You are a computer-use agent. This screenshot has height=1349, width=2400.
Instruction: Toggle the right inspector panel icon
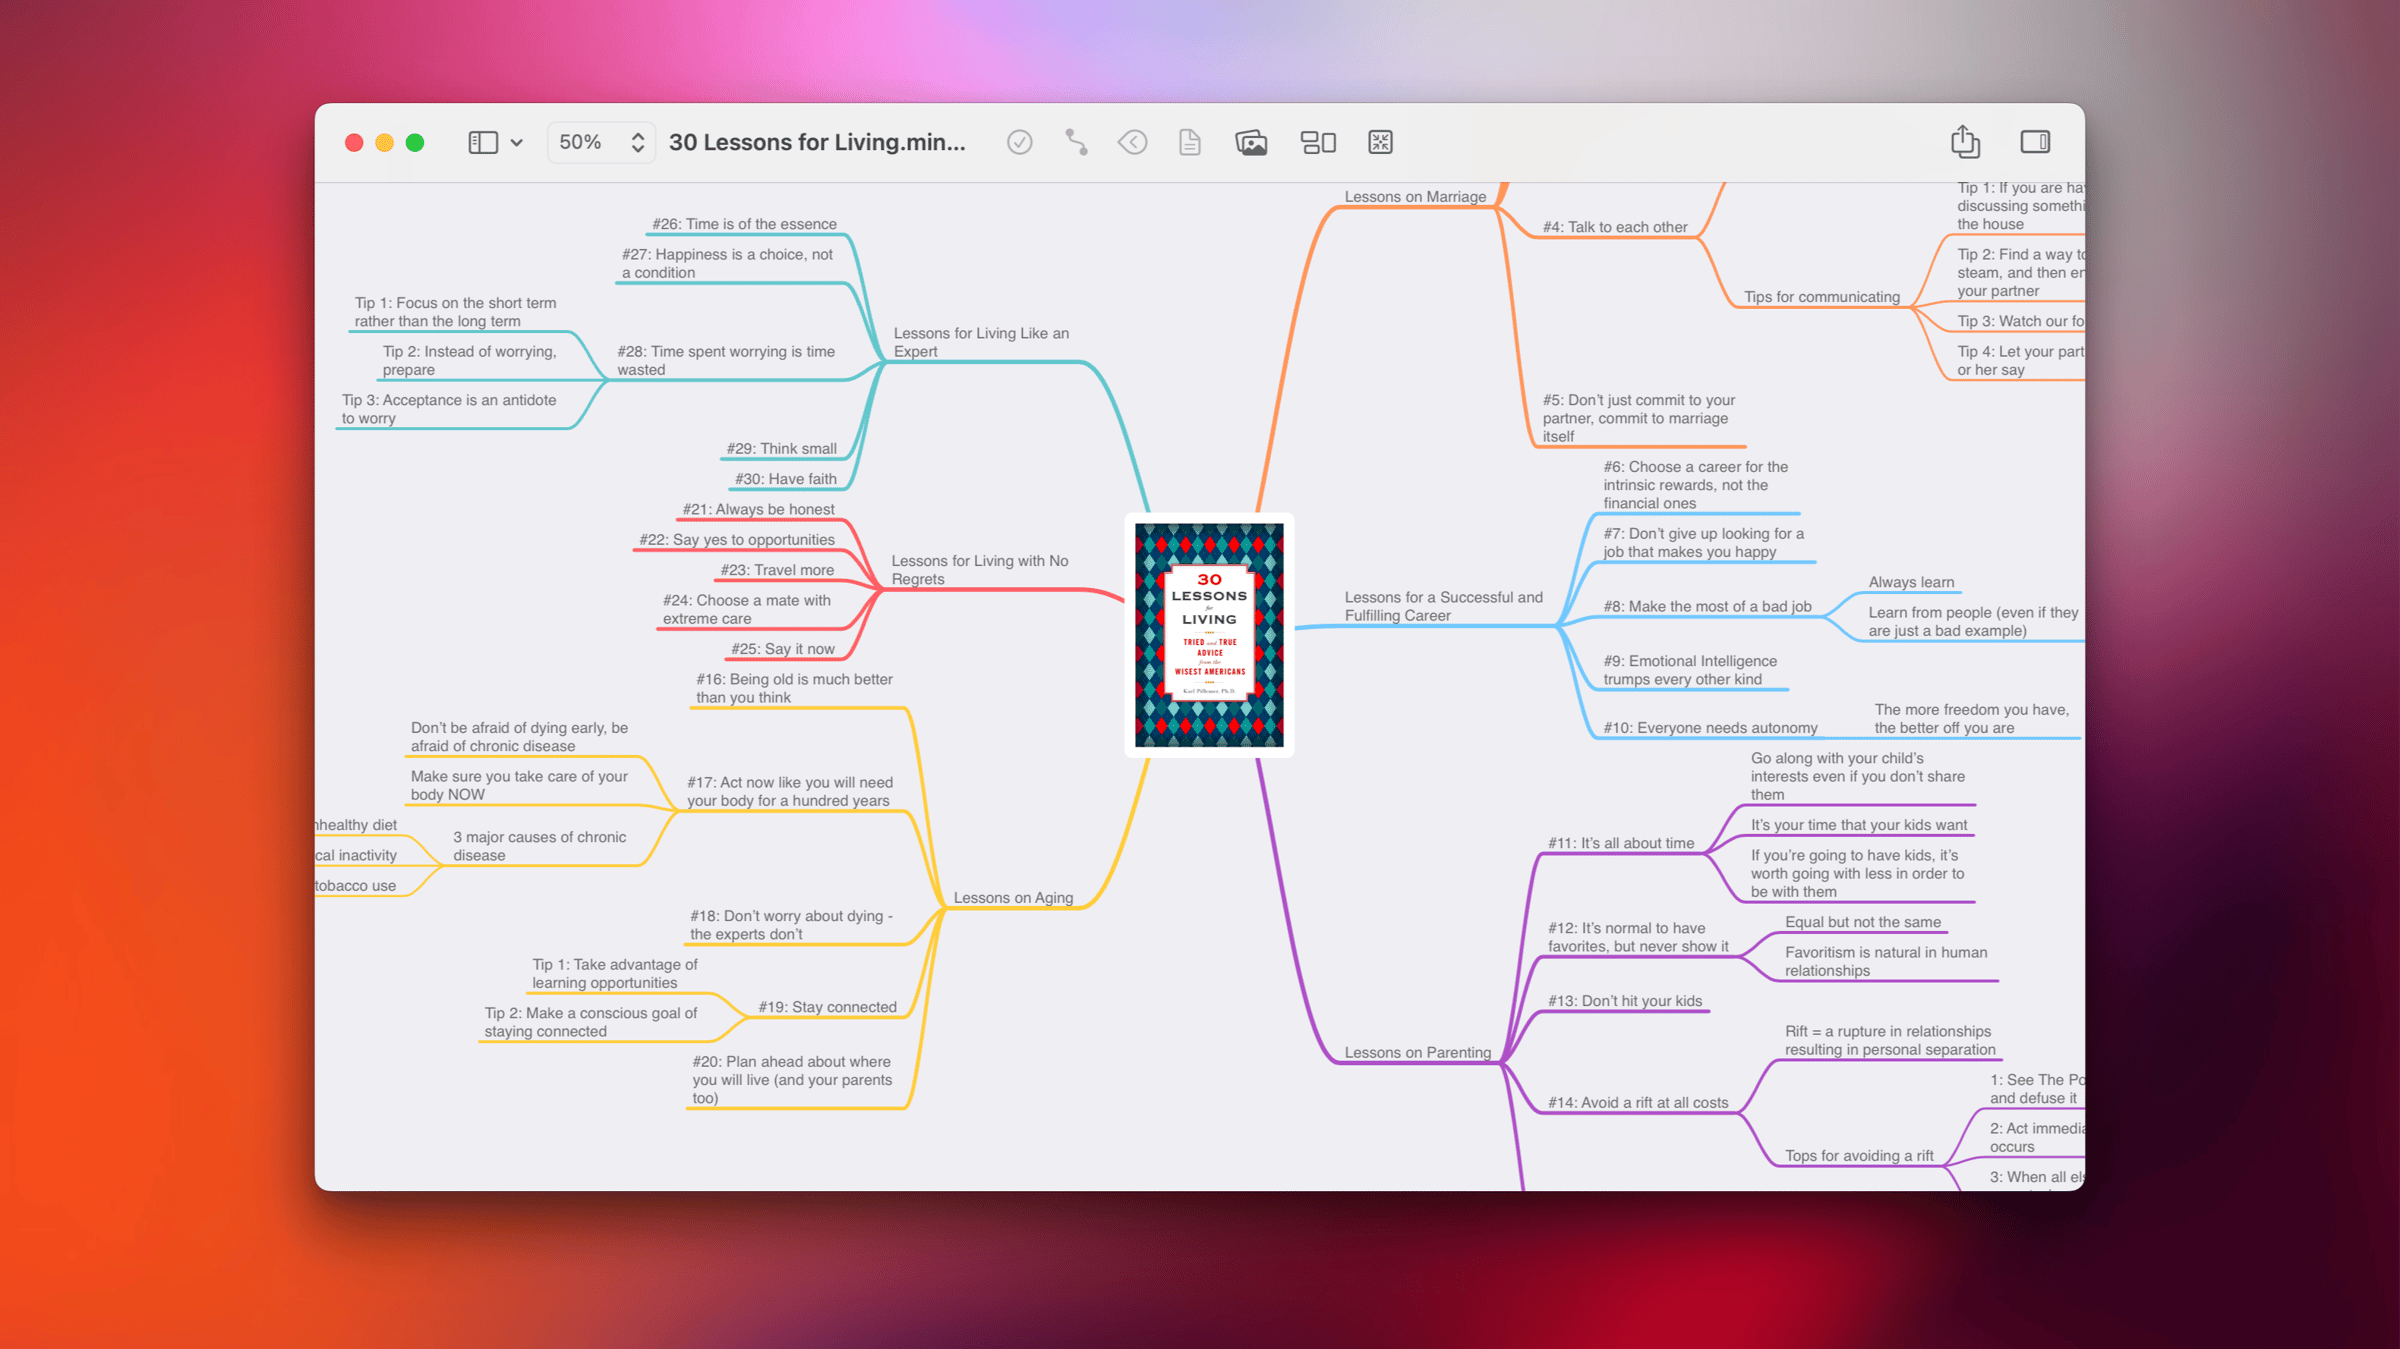click(2035, 142)
